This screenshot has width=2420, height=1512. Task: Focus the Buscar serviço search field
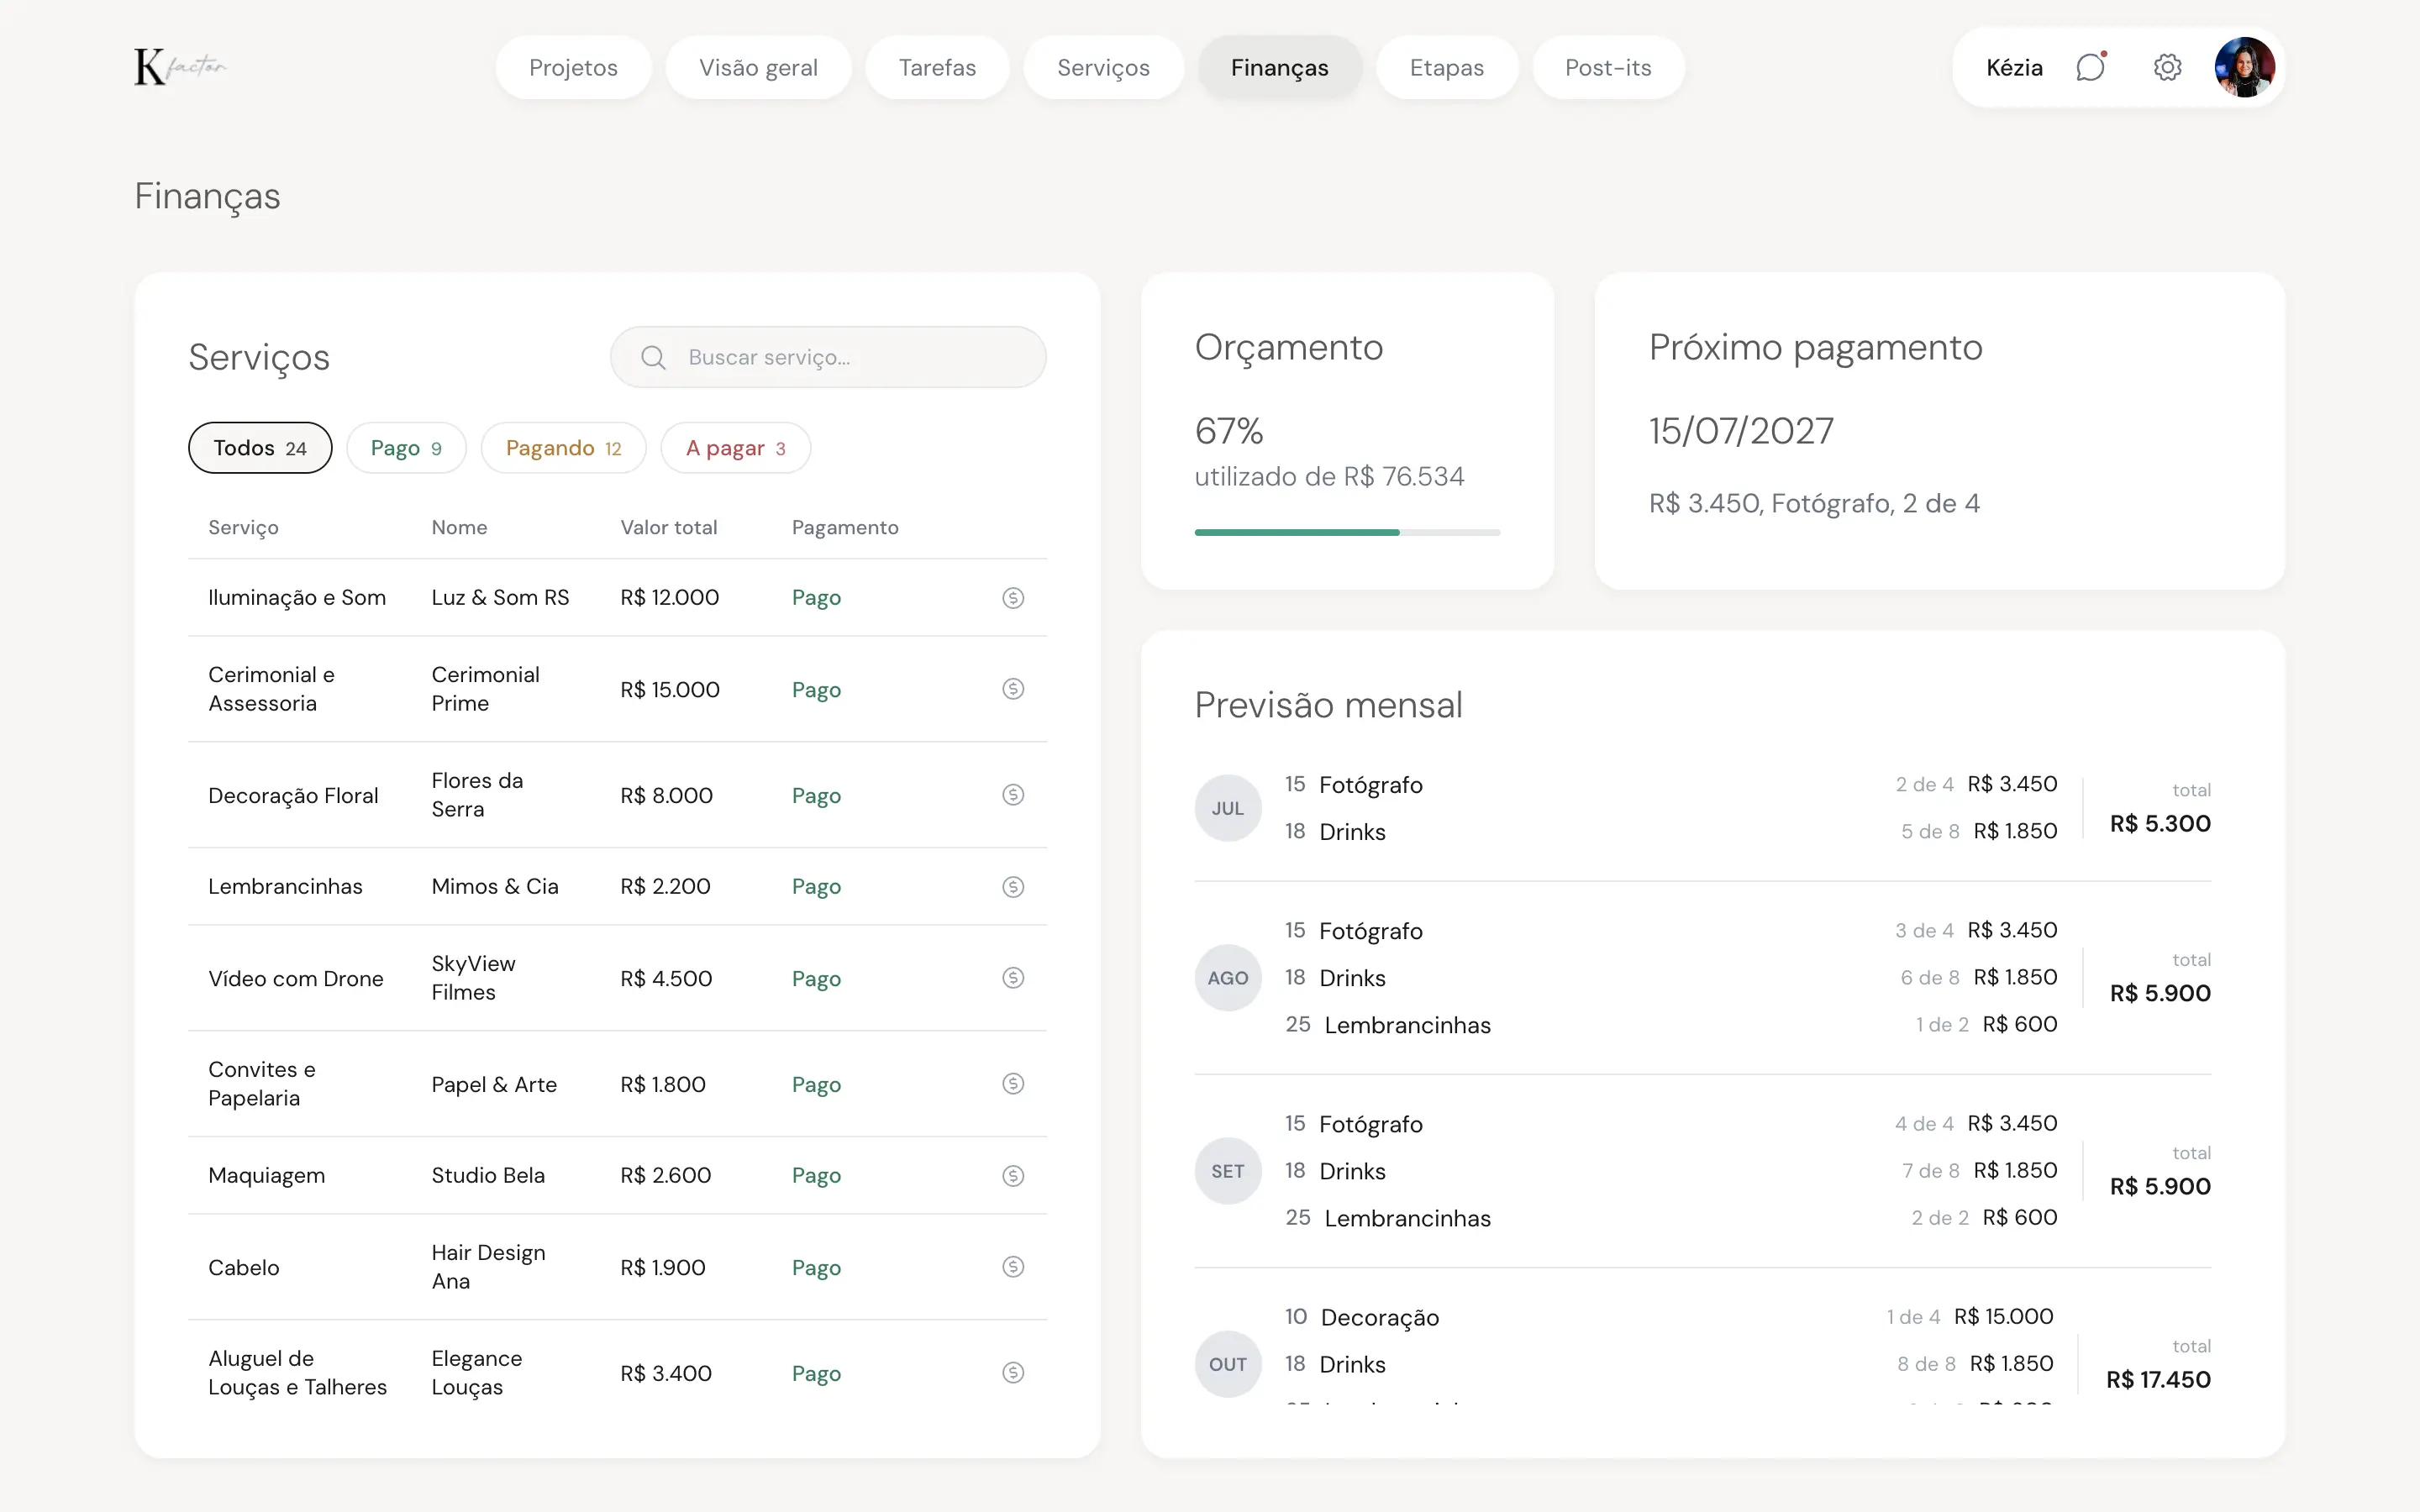click(828, 357)
